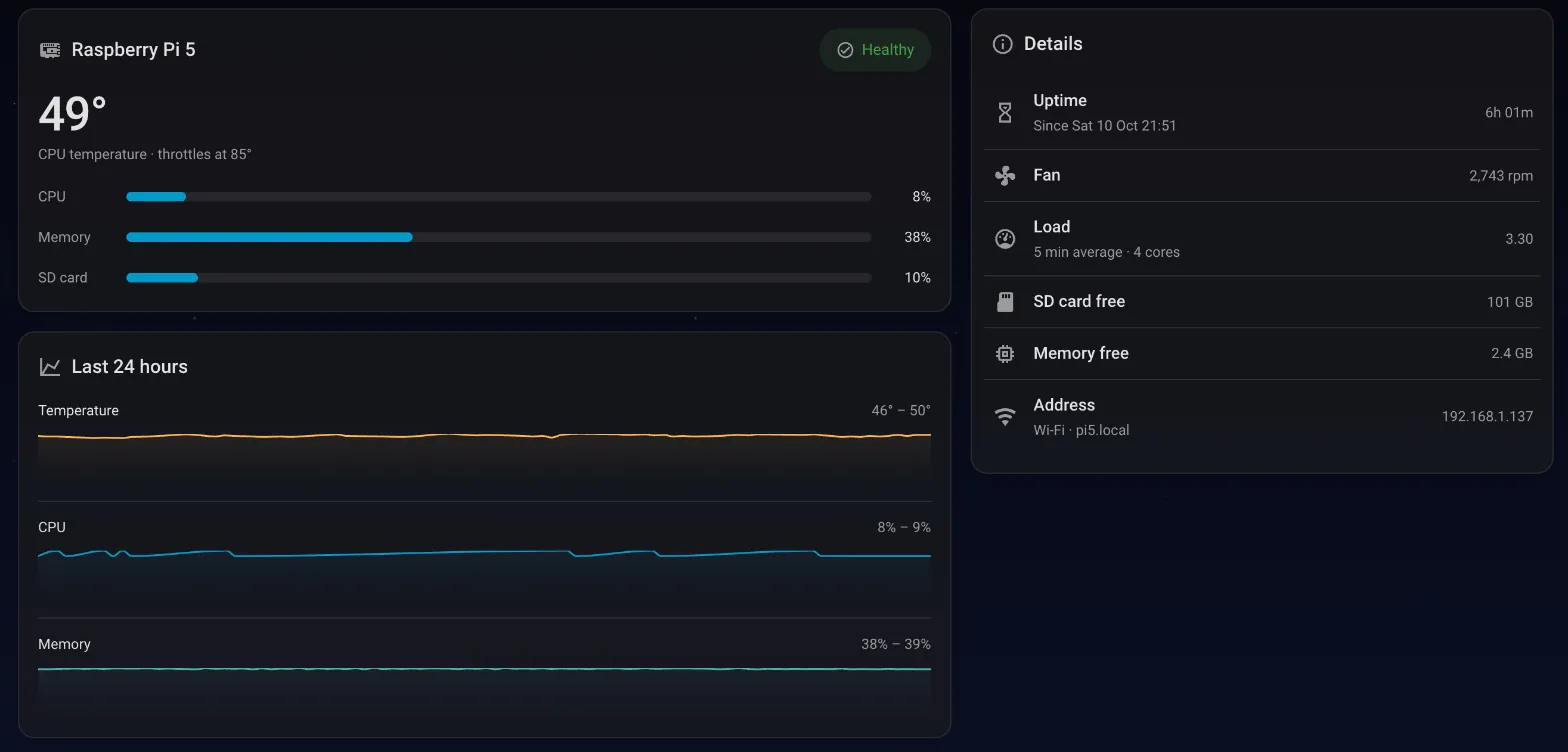Click the Memory free chip icon
The image size is (1568, 752).
click(1005, 354)
